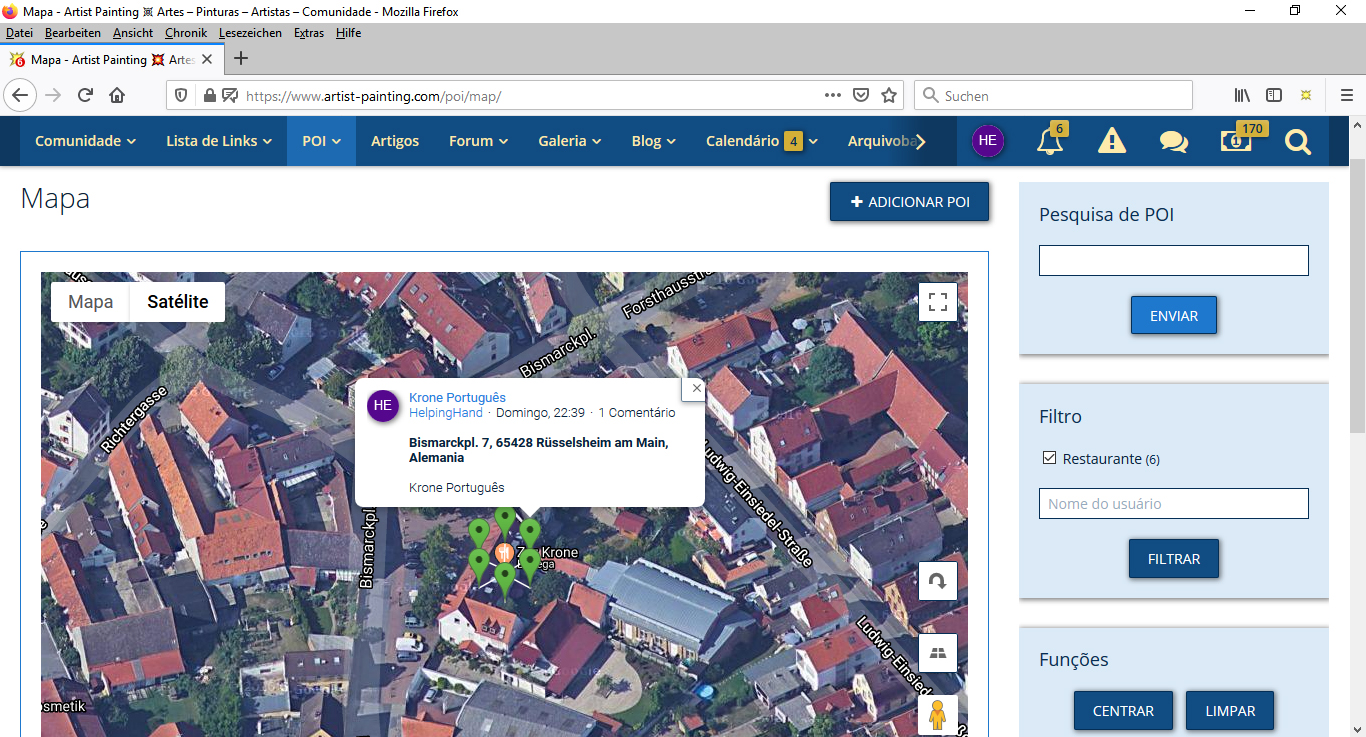Open the Datei menu

click(20, 33)
